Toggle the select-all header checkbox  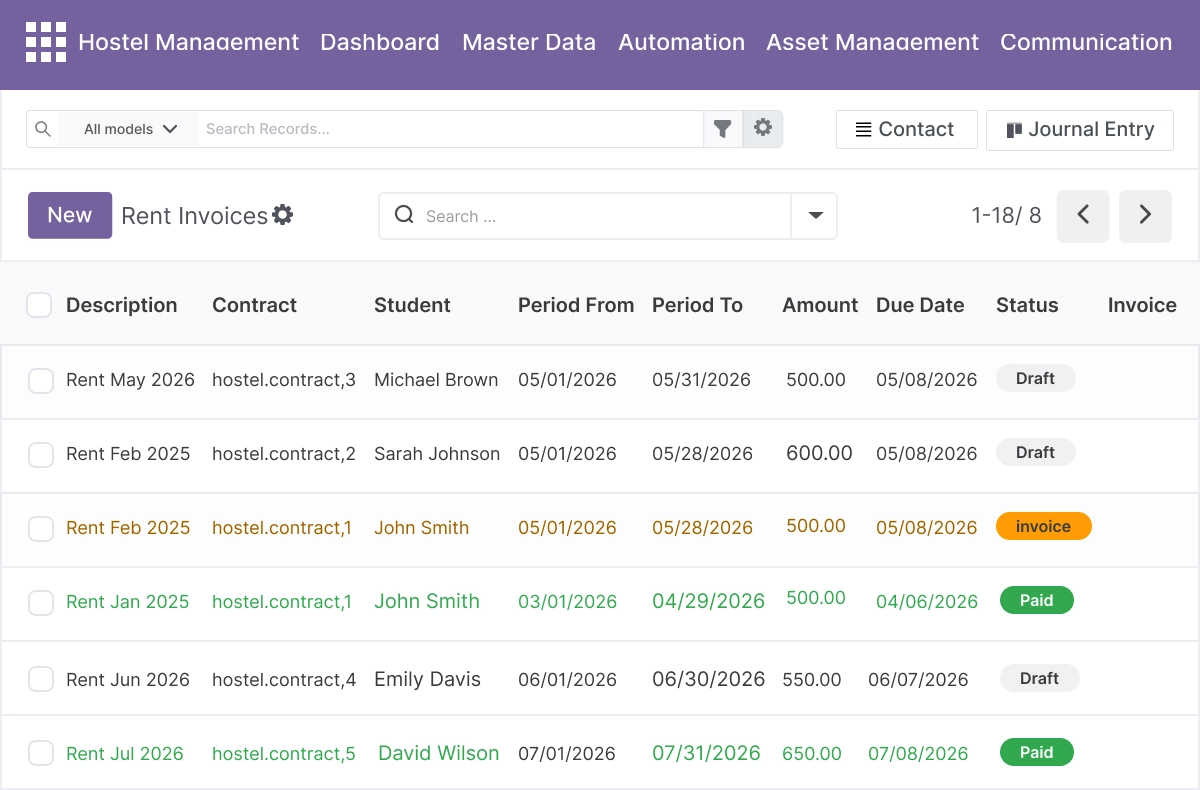(39, 305)
